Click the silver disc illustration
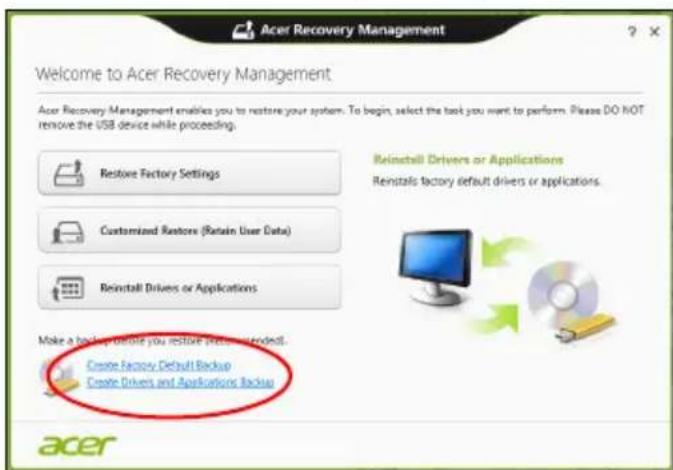The image size is (673, 470). click(x=562, y=294)
